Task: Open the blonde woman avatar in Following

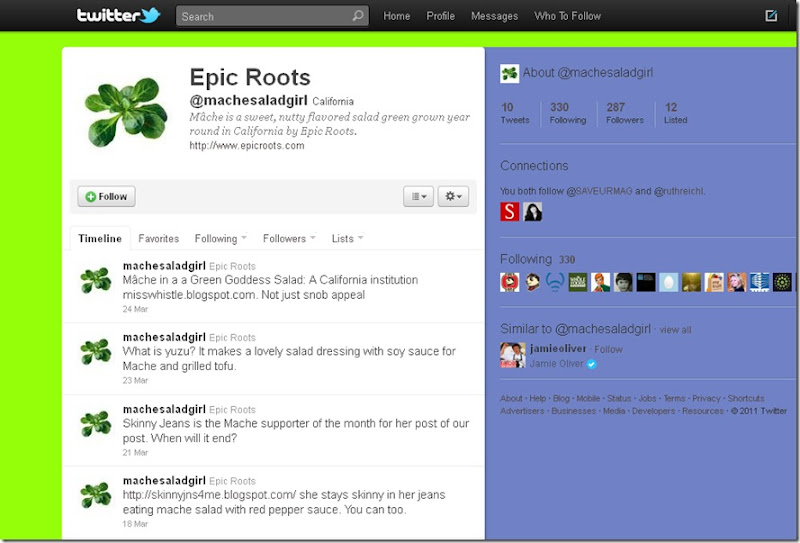Action: 736,282
